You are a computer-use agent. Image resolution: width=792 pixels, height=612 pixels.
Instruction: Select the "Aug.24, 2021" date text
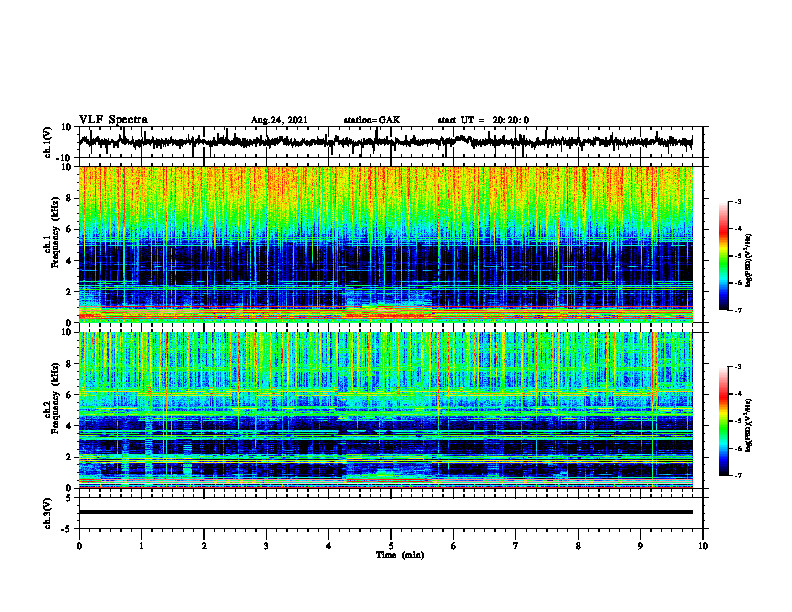(279, 120)
